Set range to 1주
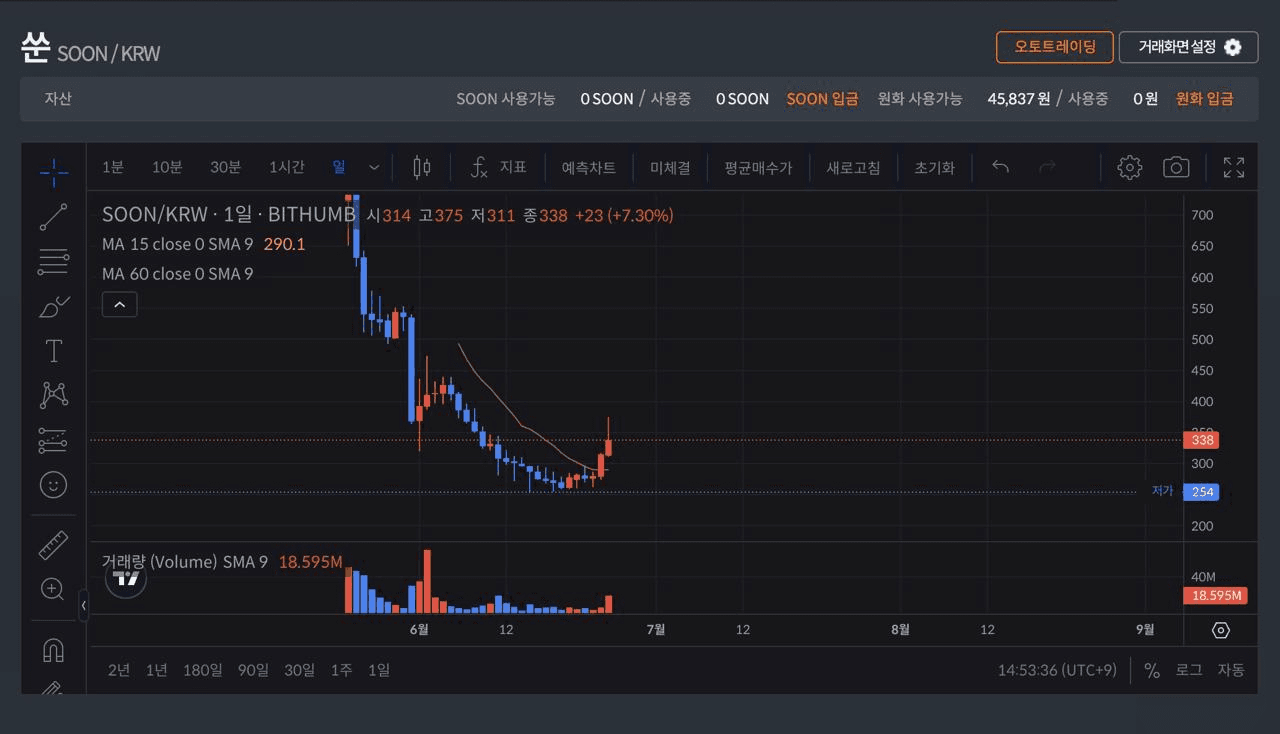 click(x=342, y=670)
